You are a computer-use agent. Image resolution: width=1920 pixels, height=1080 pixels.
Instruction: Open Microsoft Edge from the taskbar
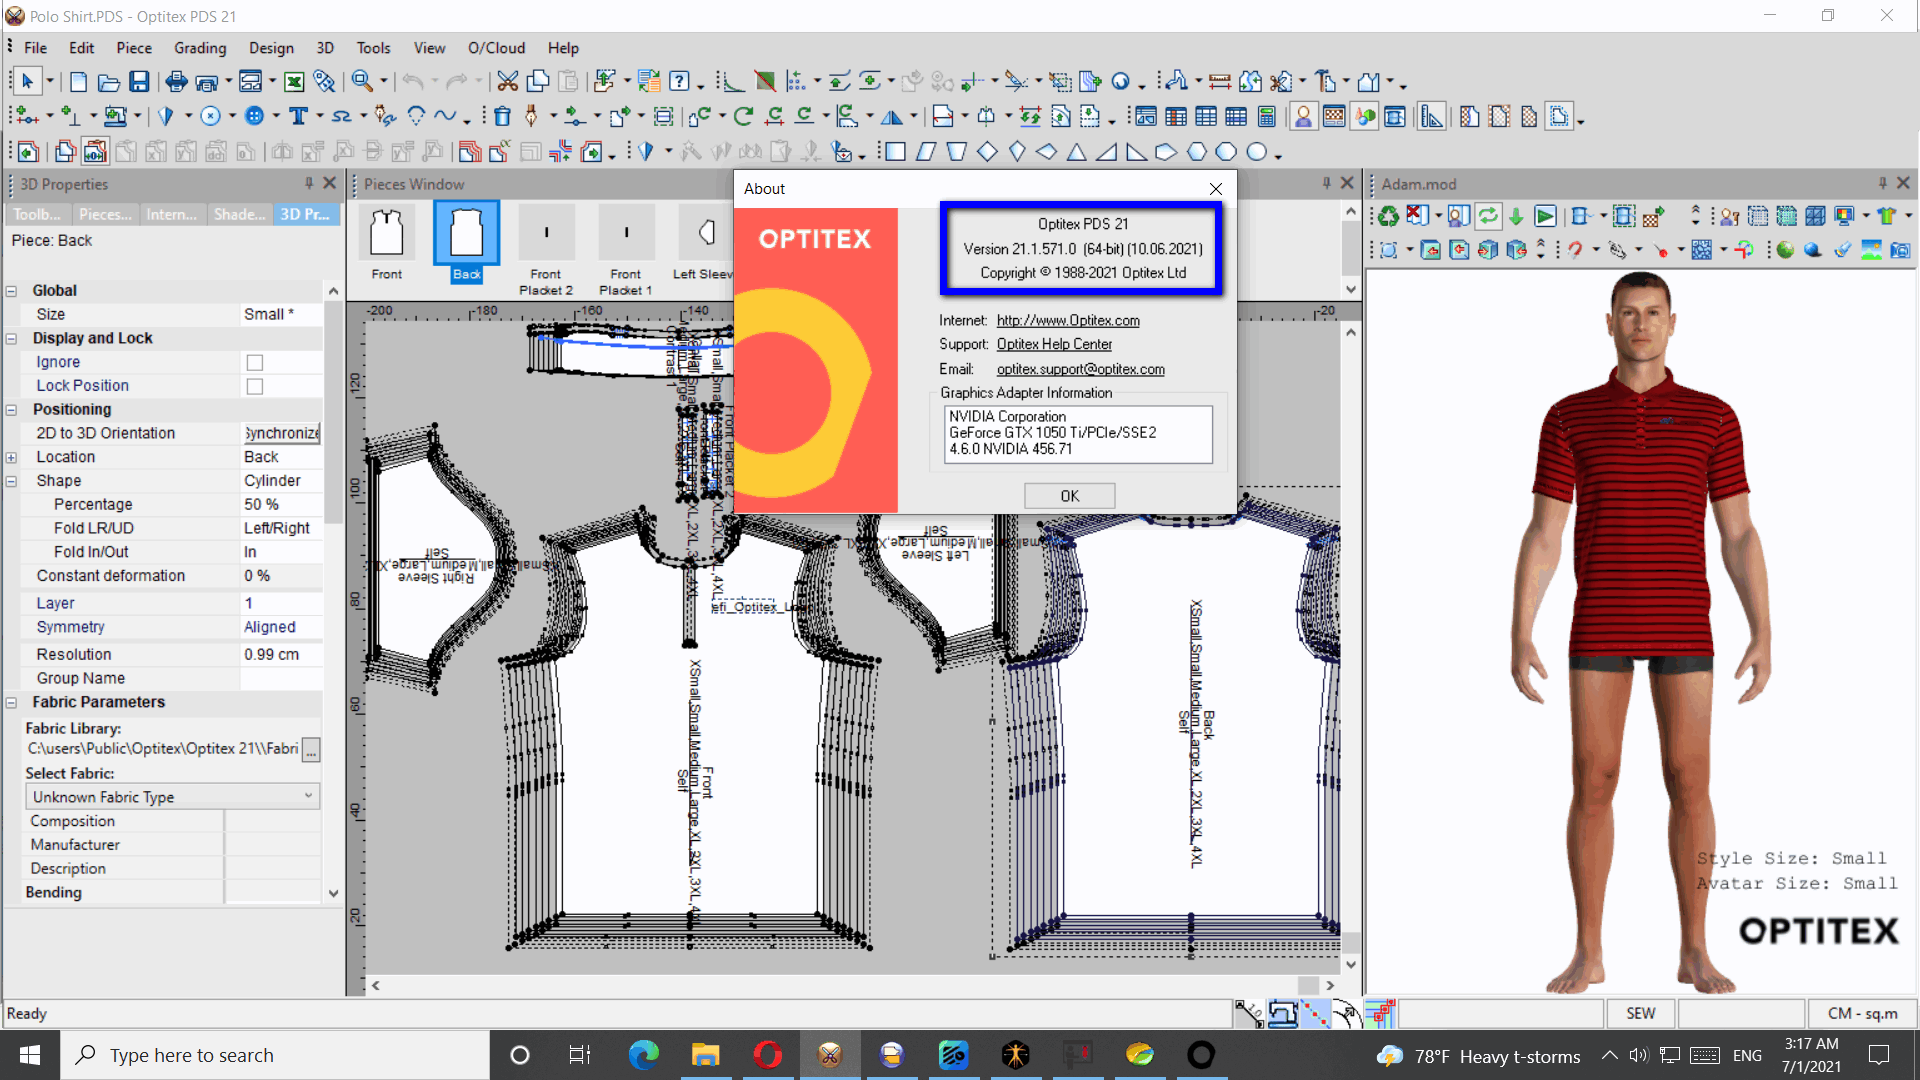(x=644, y=1055)
